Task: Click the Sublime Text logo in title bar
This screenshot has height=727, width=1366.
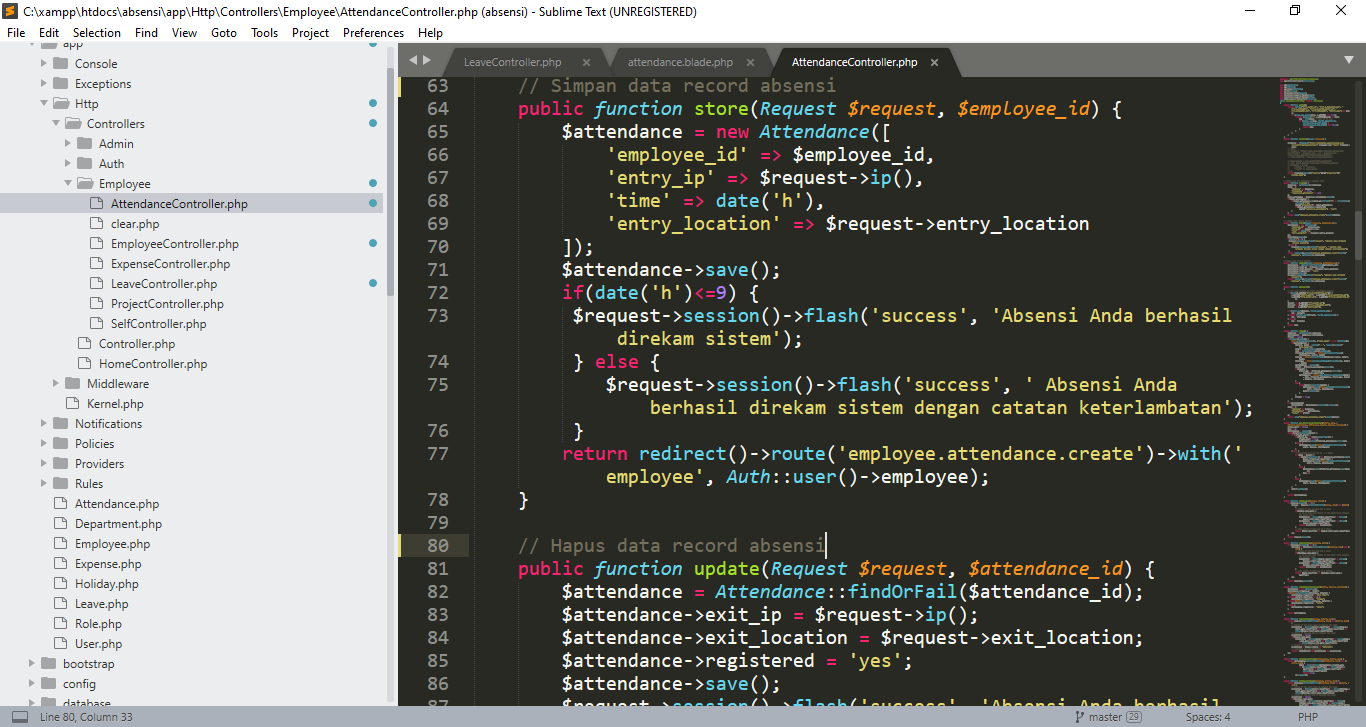Action: (x=12, y=11)
